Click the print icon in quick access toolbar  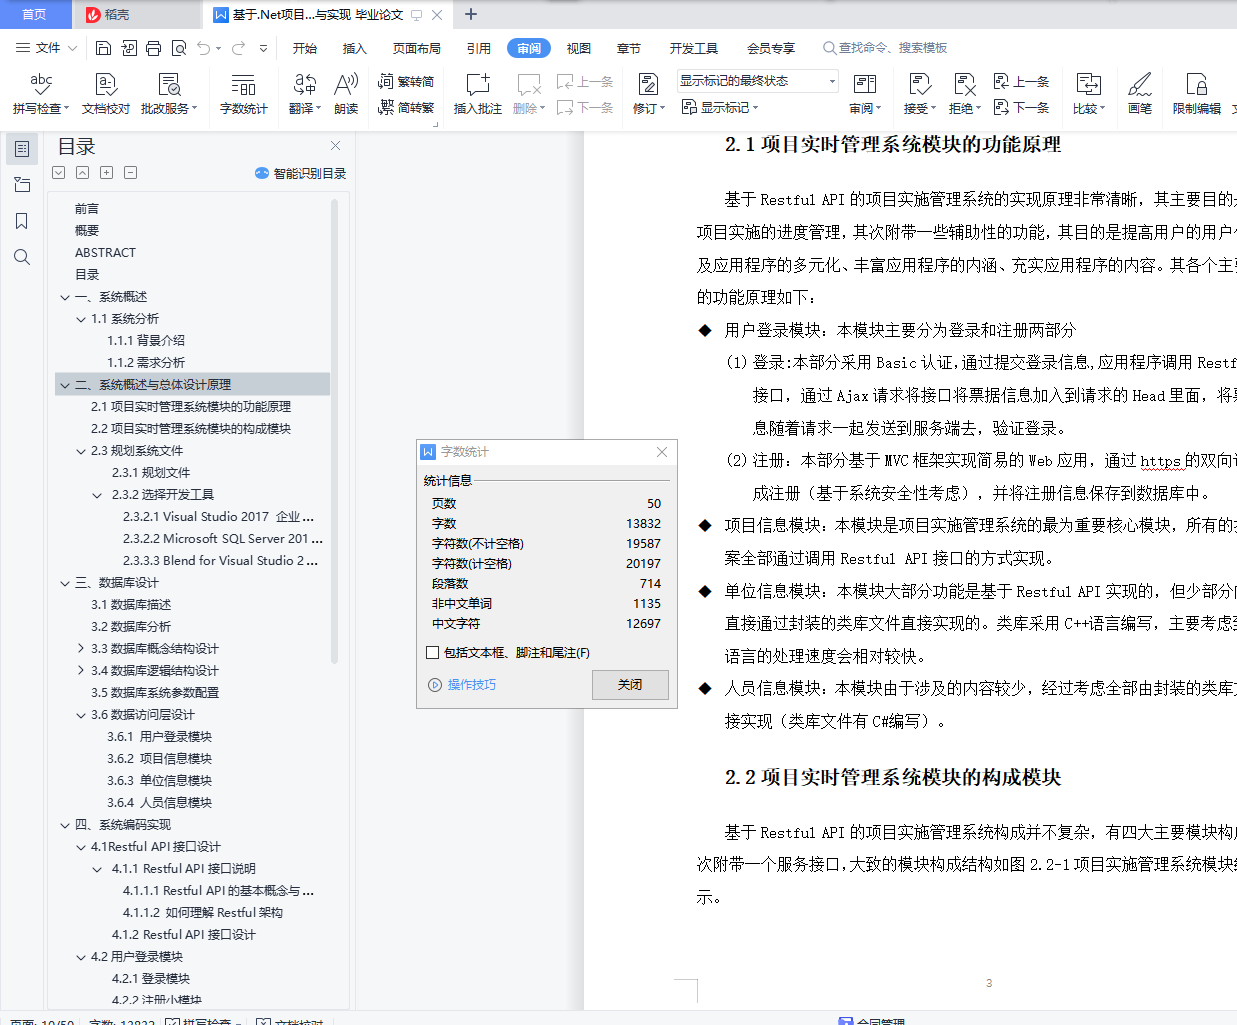click(x=153, y=48)
